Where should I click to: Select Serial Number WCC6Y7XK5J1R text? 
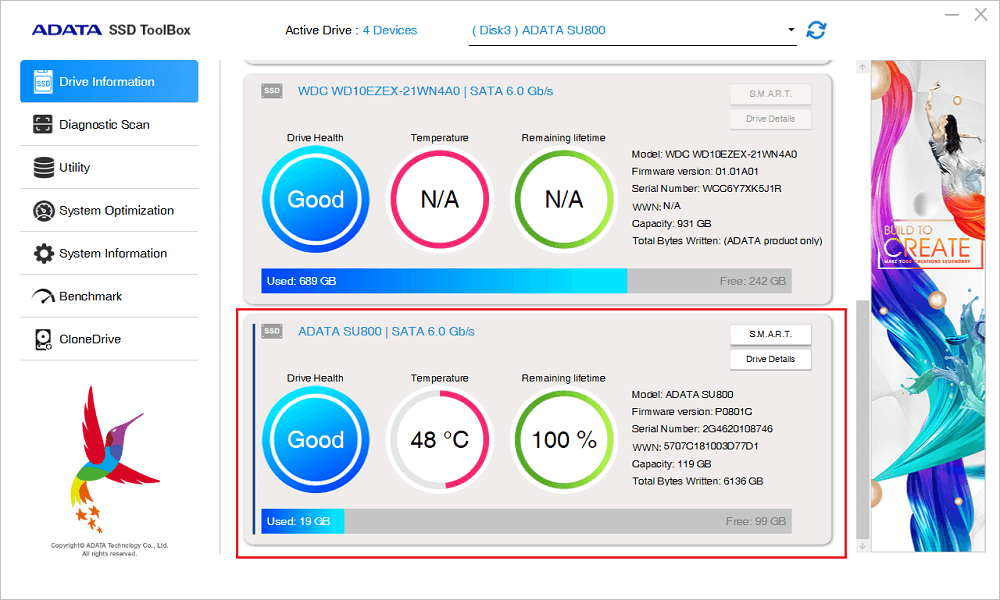pos(707,189)
